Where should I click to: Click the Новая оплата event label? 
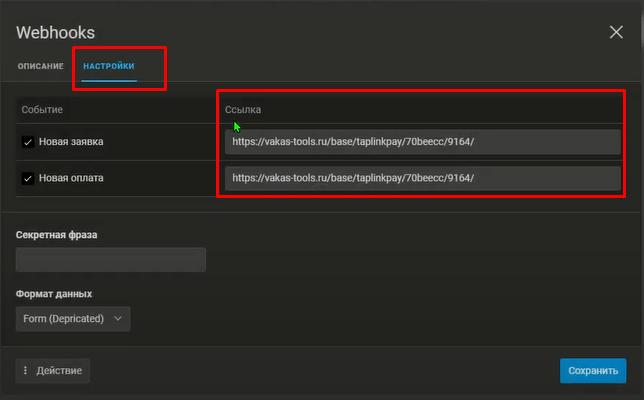point(71,179)
